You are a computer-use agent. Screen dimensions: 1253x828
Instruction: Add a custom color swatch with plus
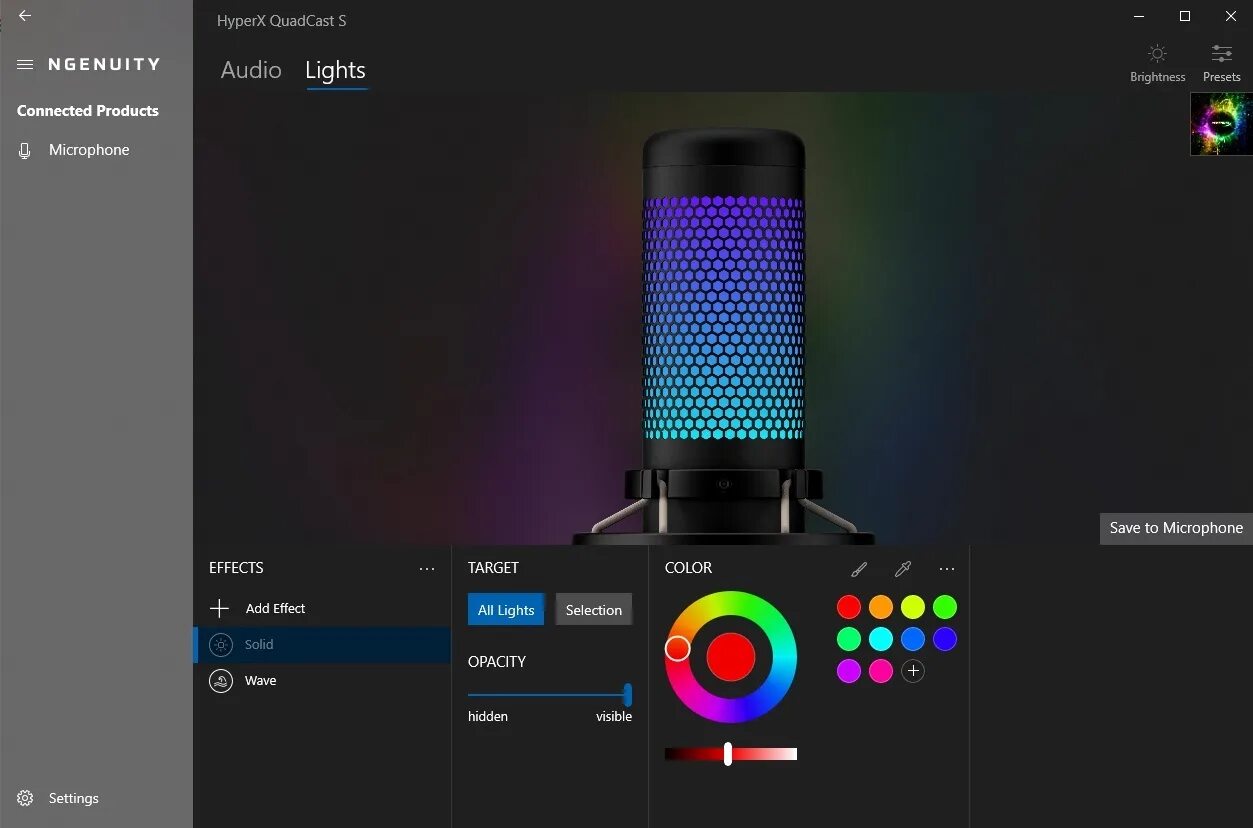tap(912, 671)
